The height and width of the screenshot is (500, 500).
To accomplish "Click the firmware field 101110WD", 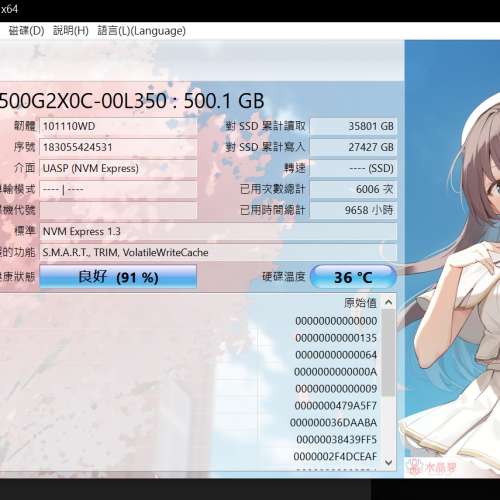I will tap(118, 126).
